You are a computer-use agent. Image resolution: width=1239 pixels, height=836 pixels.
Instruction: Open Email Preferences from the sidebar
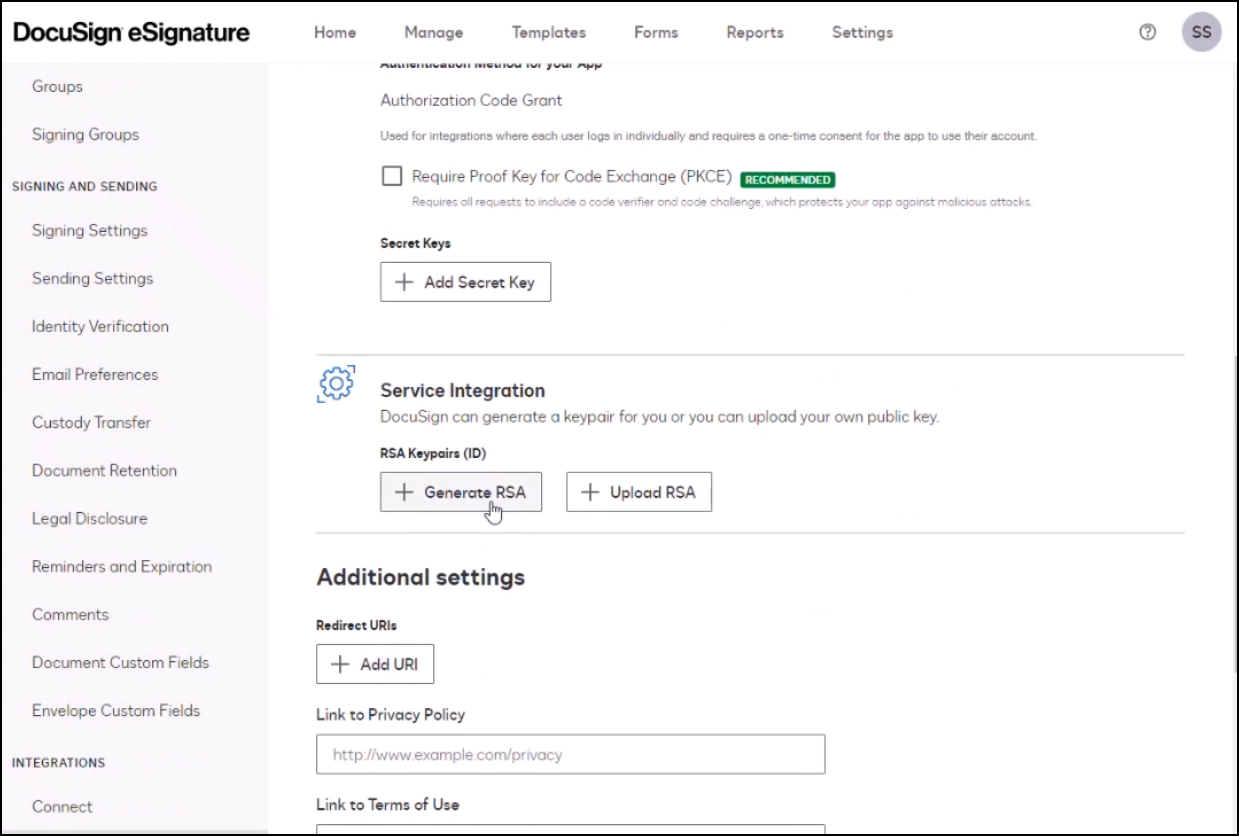[95, 375]
